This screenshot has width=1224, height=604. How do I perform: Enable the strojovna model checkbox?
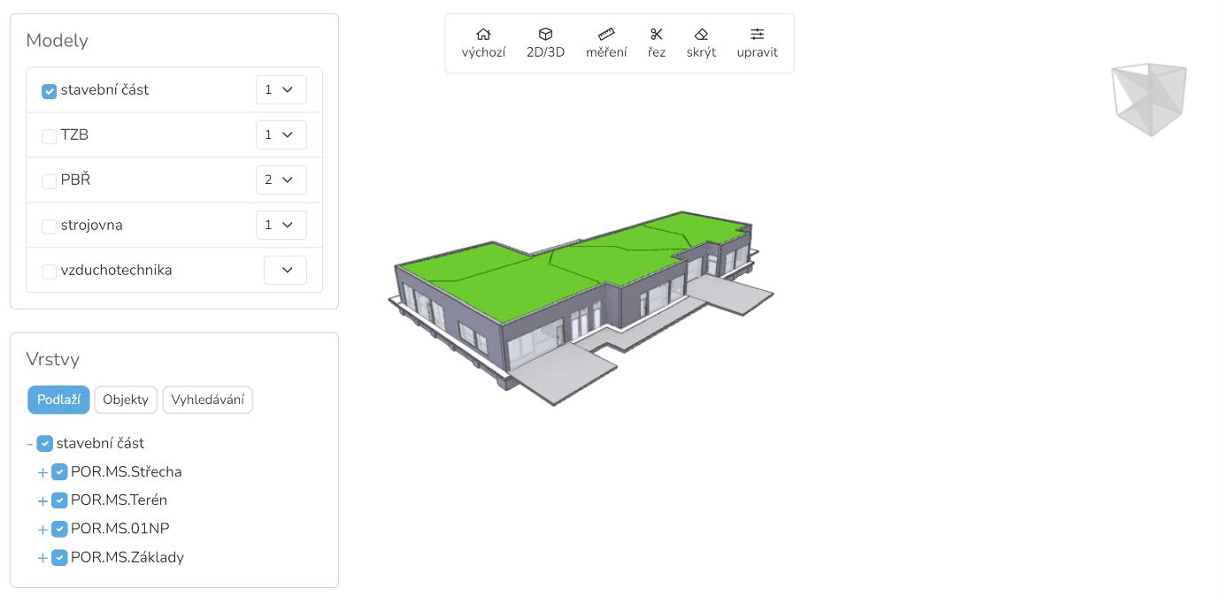(49, 226)
